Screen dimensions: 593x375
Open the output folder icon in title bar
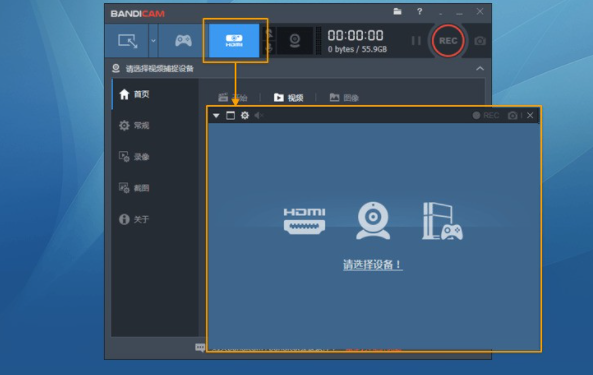pos(397,11)
